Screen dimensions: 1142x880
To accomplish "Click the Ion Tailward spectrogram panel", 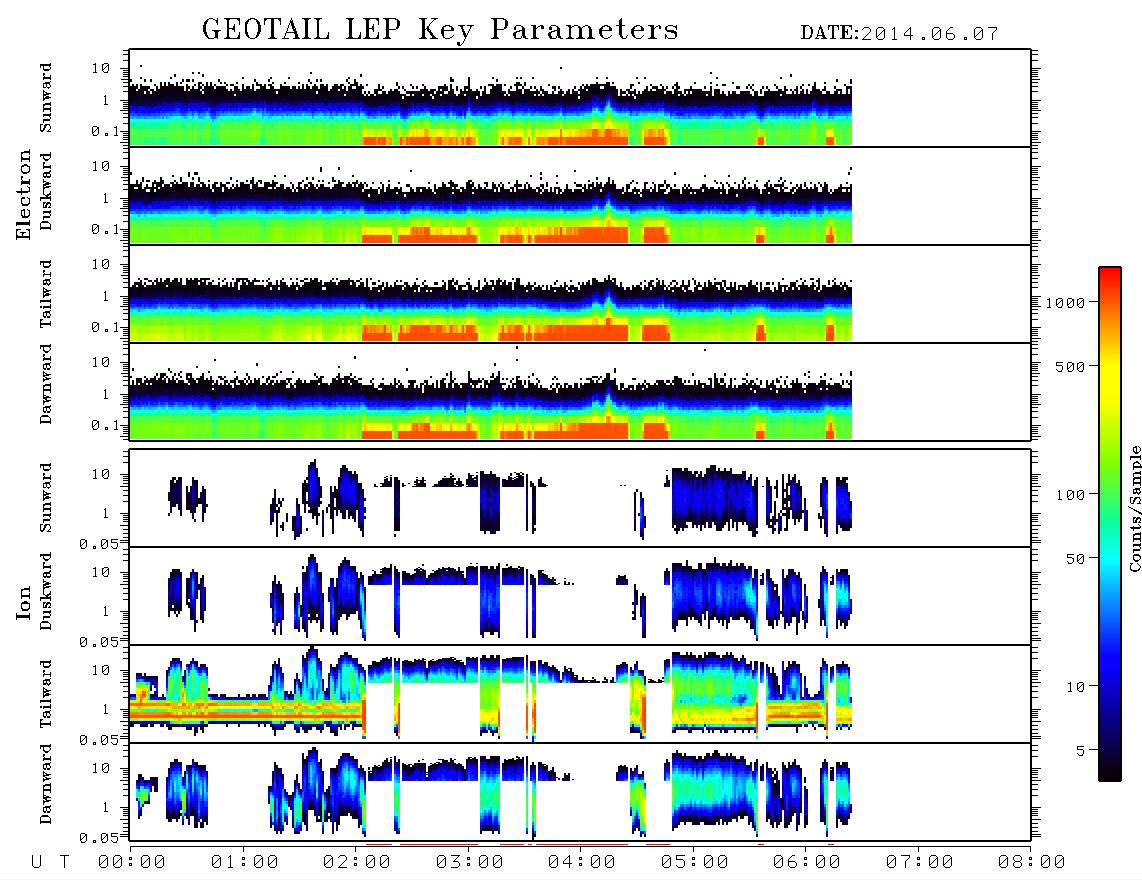I will (x=580, y=694).
